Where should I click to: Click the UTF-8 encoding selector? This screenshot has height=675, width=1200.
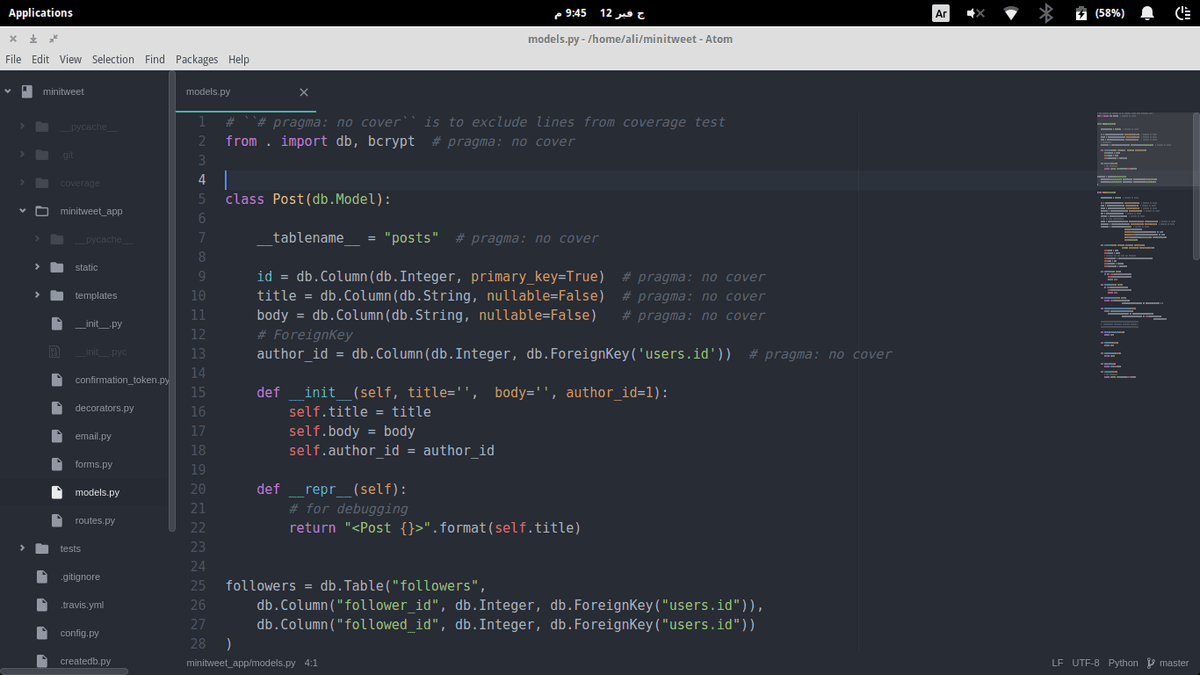(1085, 663)
